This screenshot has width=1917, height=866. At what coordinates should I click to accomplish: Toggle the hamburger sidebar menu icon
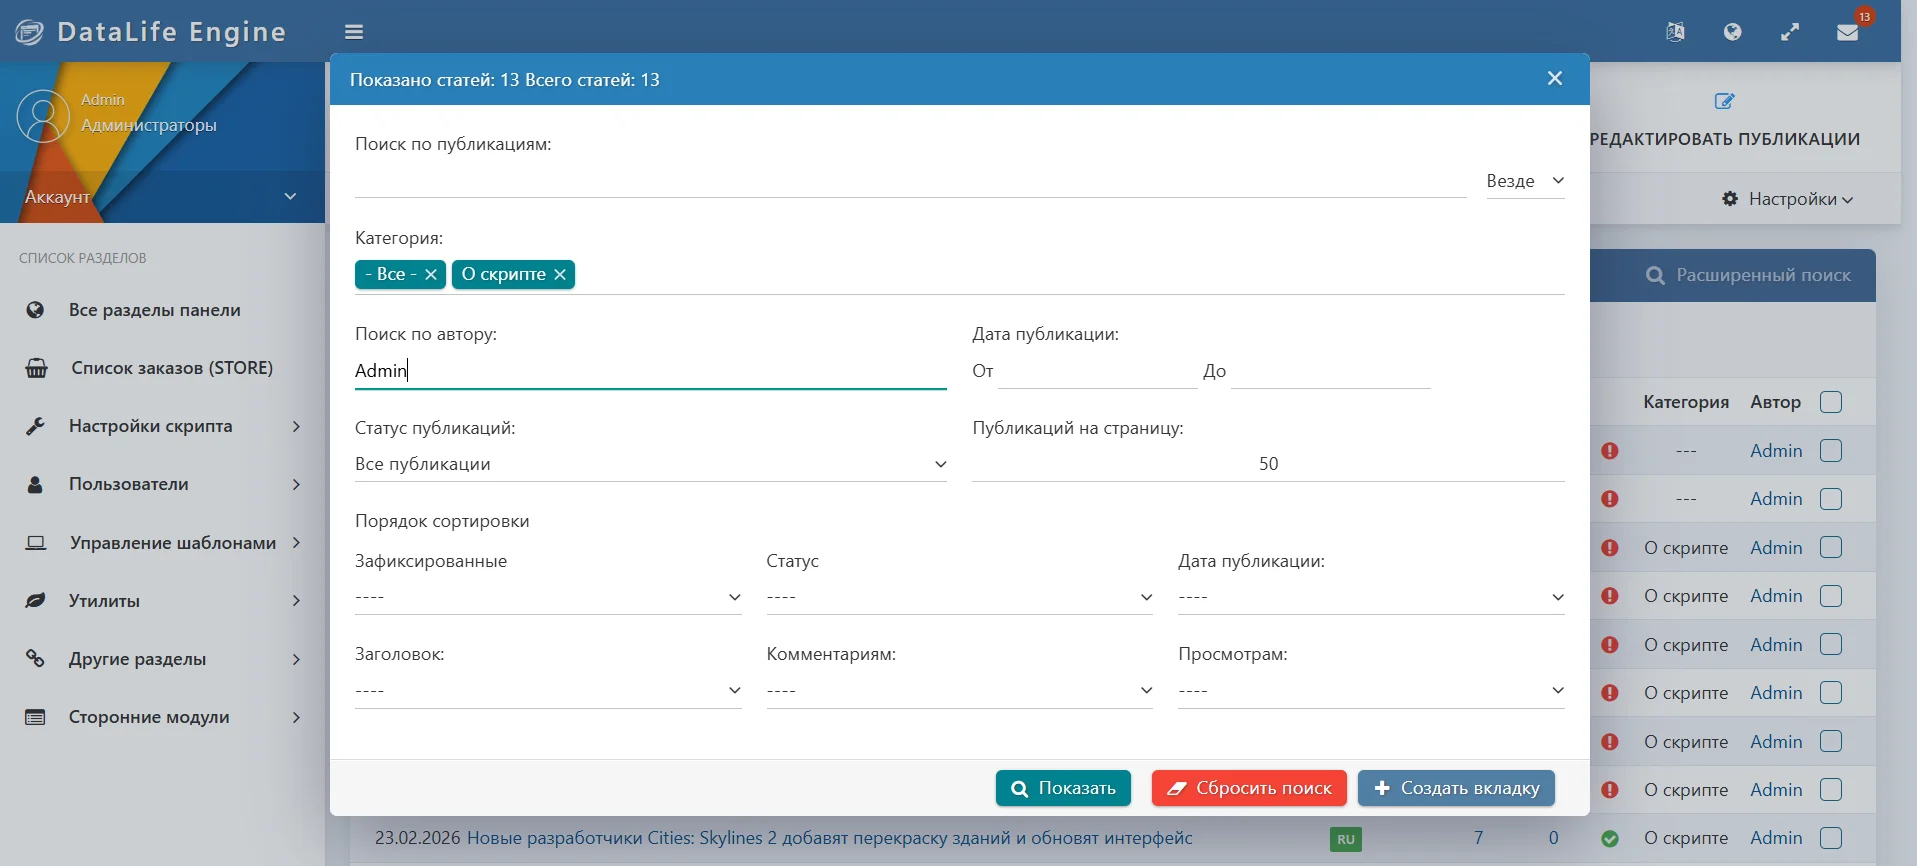click(354, 32)
